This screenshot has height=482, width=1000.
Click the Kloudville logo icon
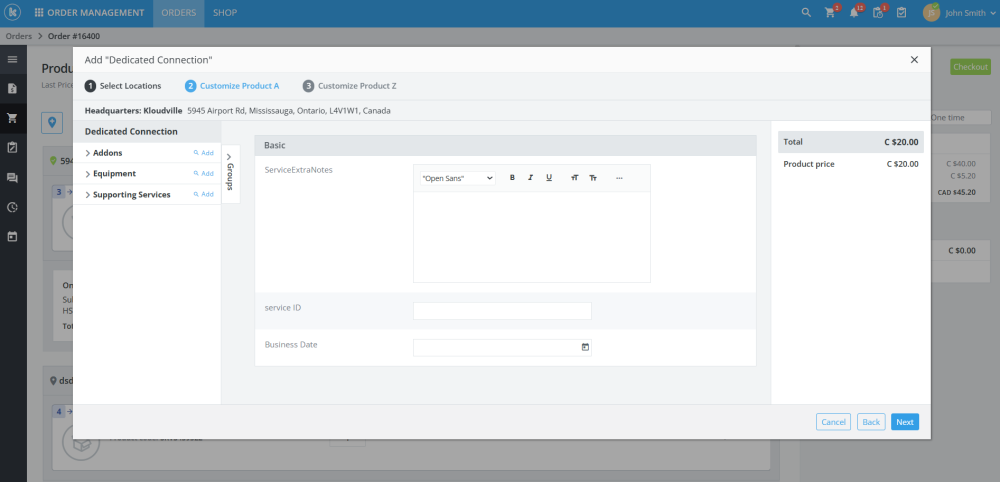(13, 13)
